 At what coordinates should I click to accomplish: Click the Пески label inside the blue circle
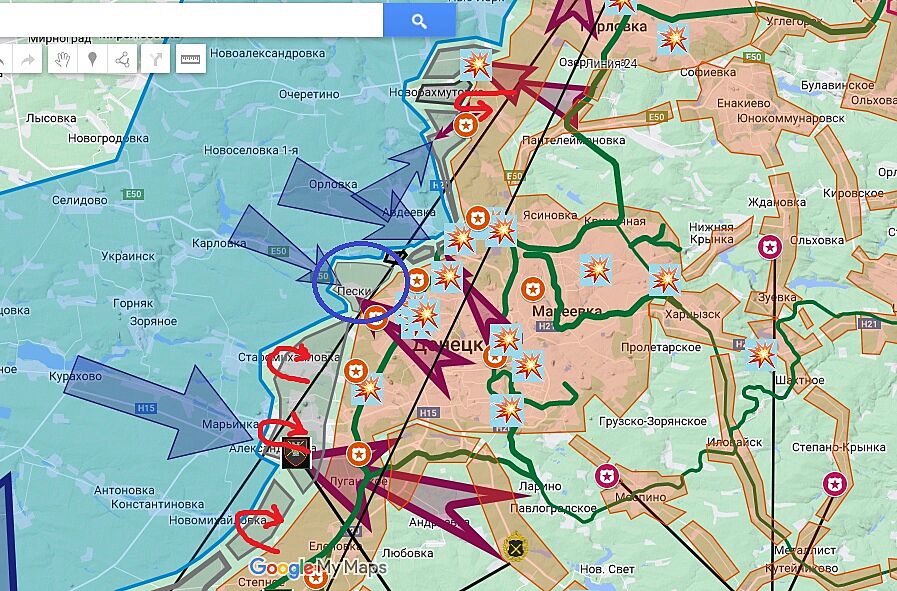pyautogui.click(x=354, y=292)
